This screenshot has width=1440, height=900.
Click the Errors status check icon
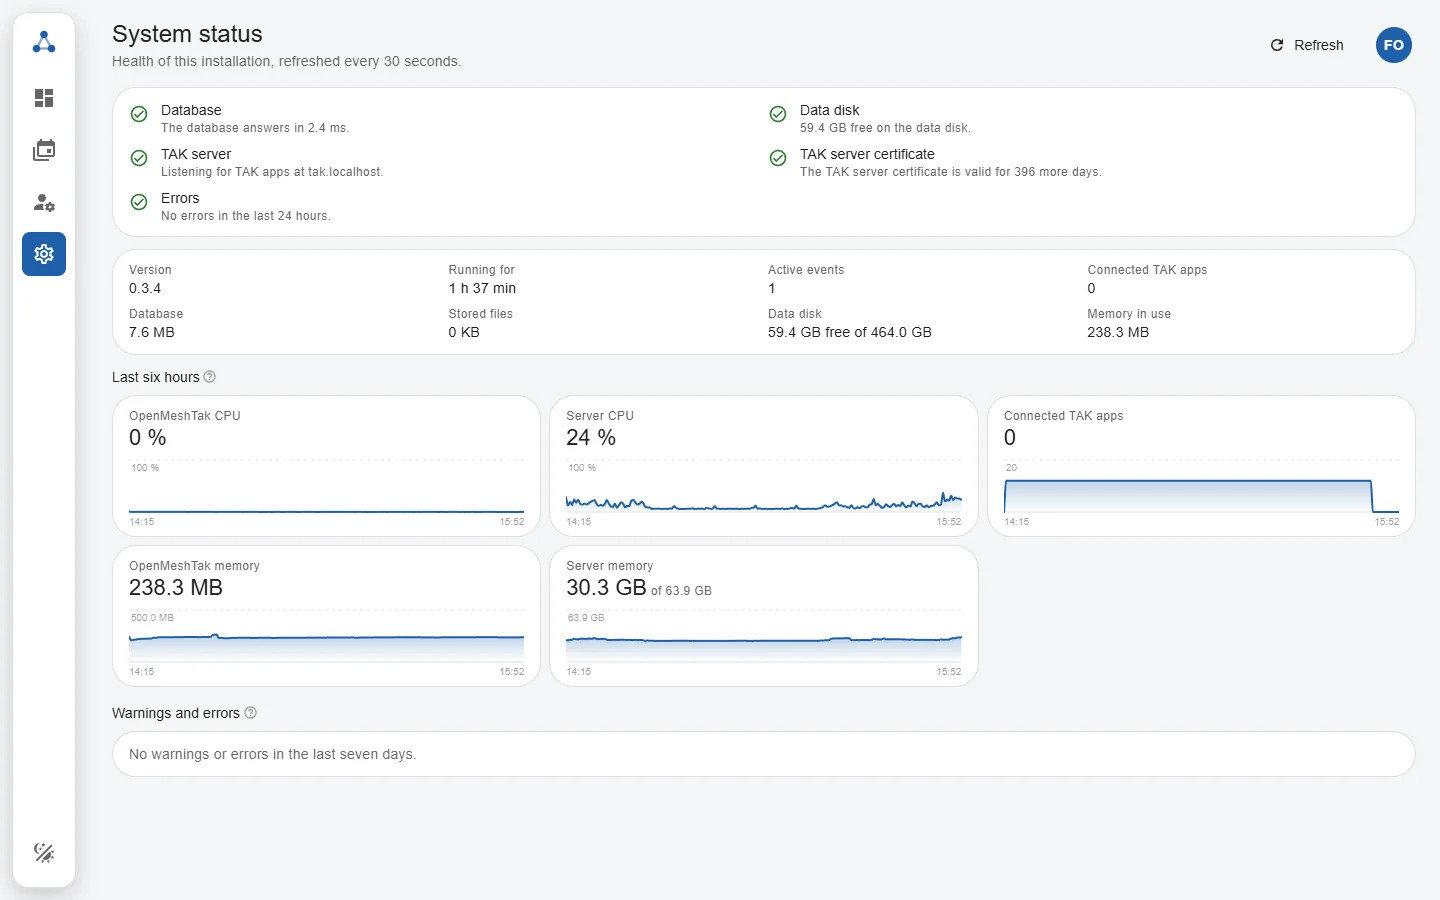(139, 202)
